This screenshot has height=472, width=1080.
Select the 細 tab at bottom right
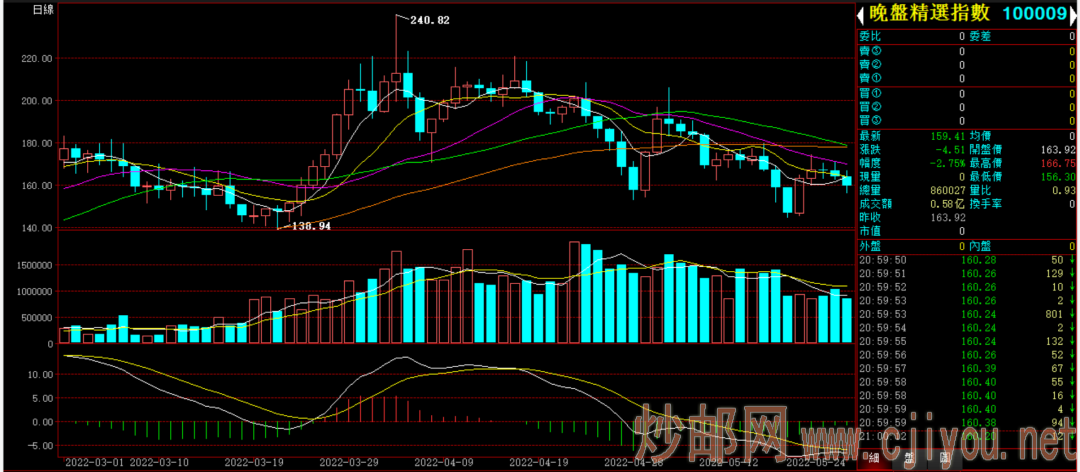pyautogui.click(x=872, y=459)
